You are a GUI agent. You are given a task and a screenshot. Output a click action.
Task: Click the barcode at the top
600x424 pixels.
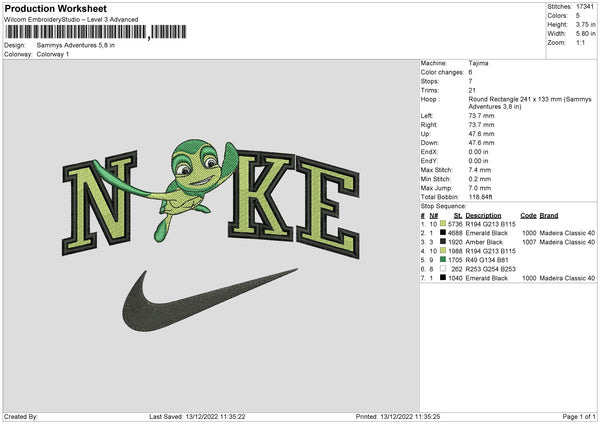click(x=96, y=32)
